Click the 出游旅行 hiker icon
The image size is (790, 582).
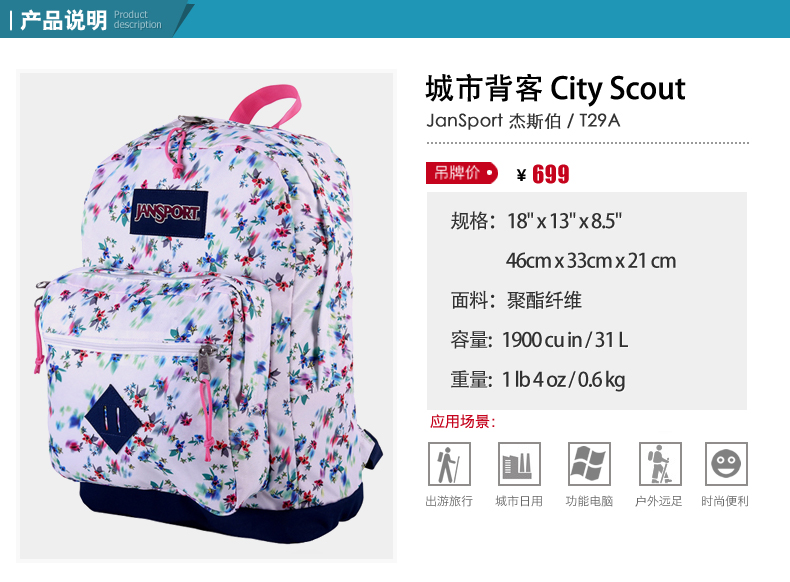(449, 464)
